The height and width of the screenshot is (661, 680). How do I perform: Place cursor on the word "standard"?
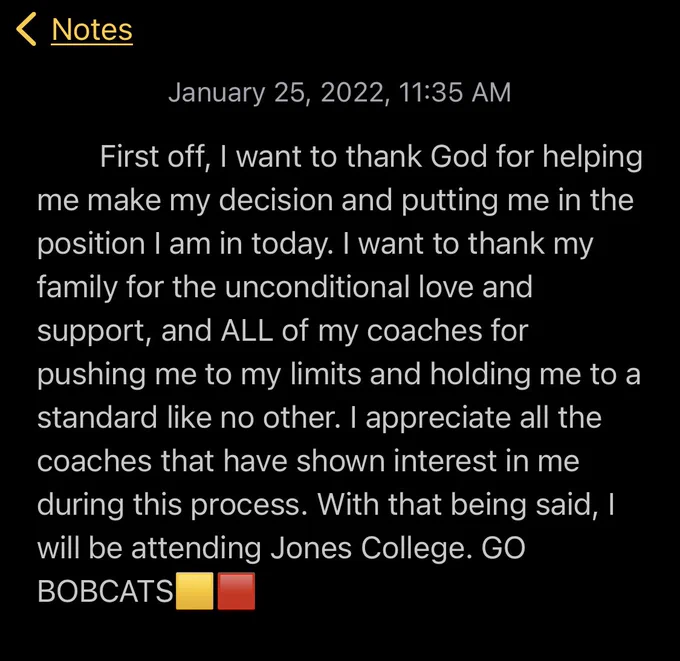pos(97,417)
